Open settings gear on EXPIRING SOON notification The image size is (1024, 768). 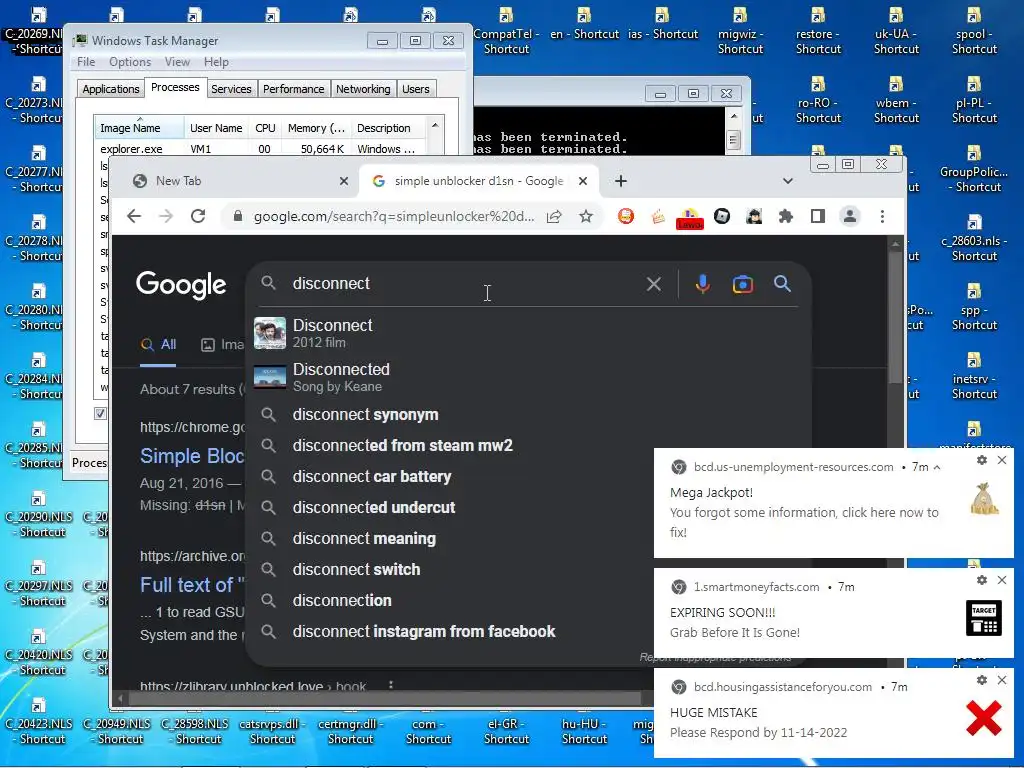982,580
